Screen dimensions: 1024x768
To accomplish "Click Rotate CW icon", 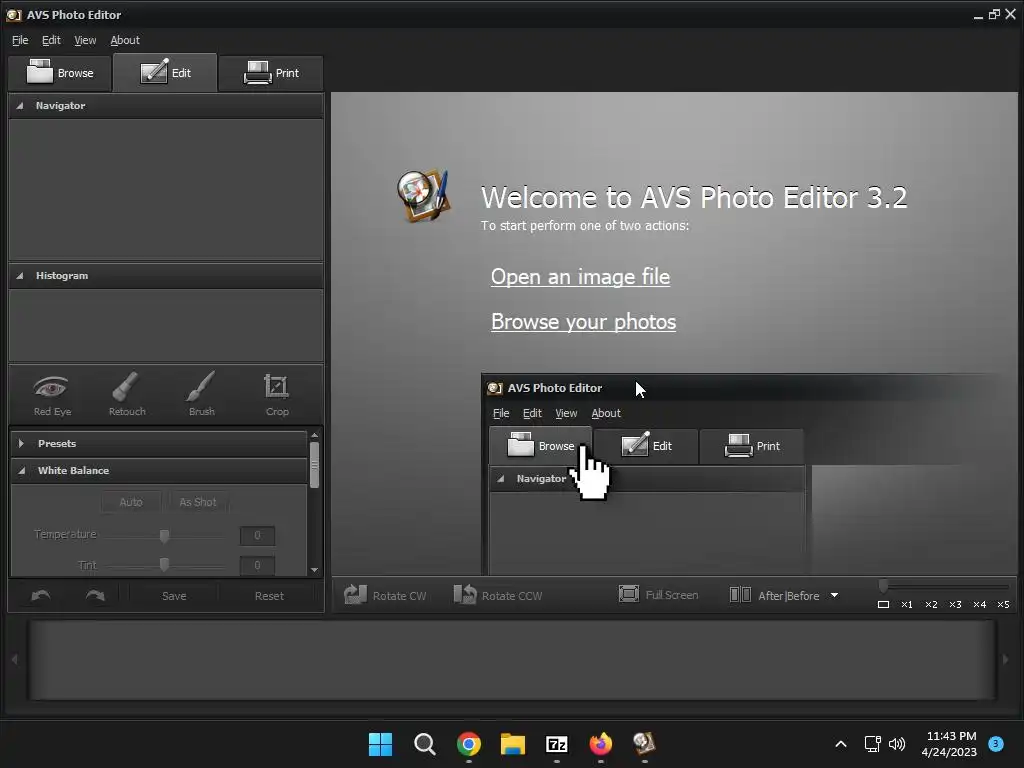I will pos(355,594).
